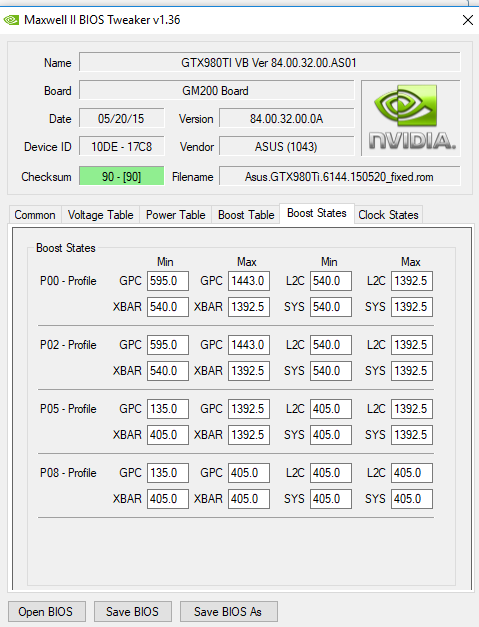Open the Power Table tab
This screenshot has width=479, height=627.
point(176,215)
